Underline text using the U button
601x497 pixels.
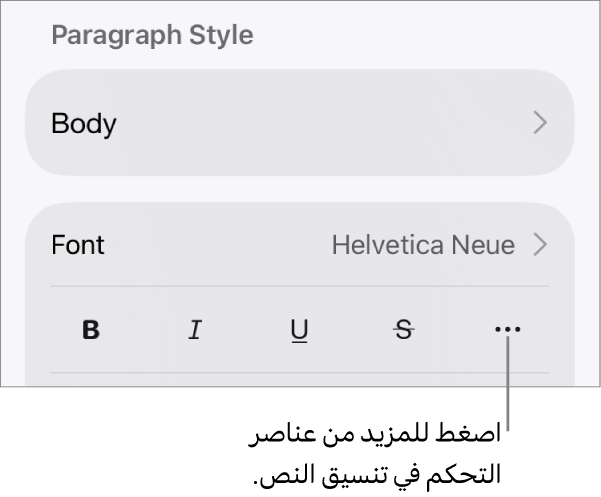(x=299, y=330)
